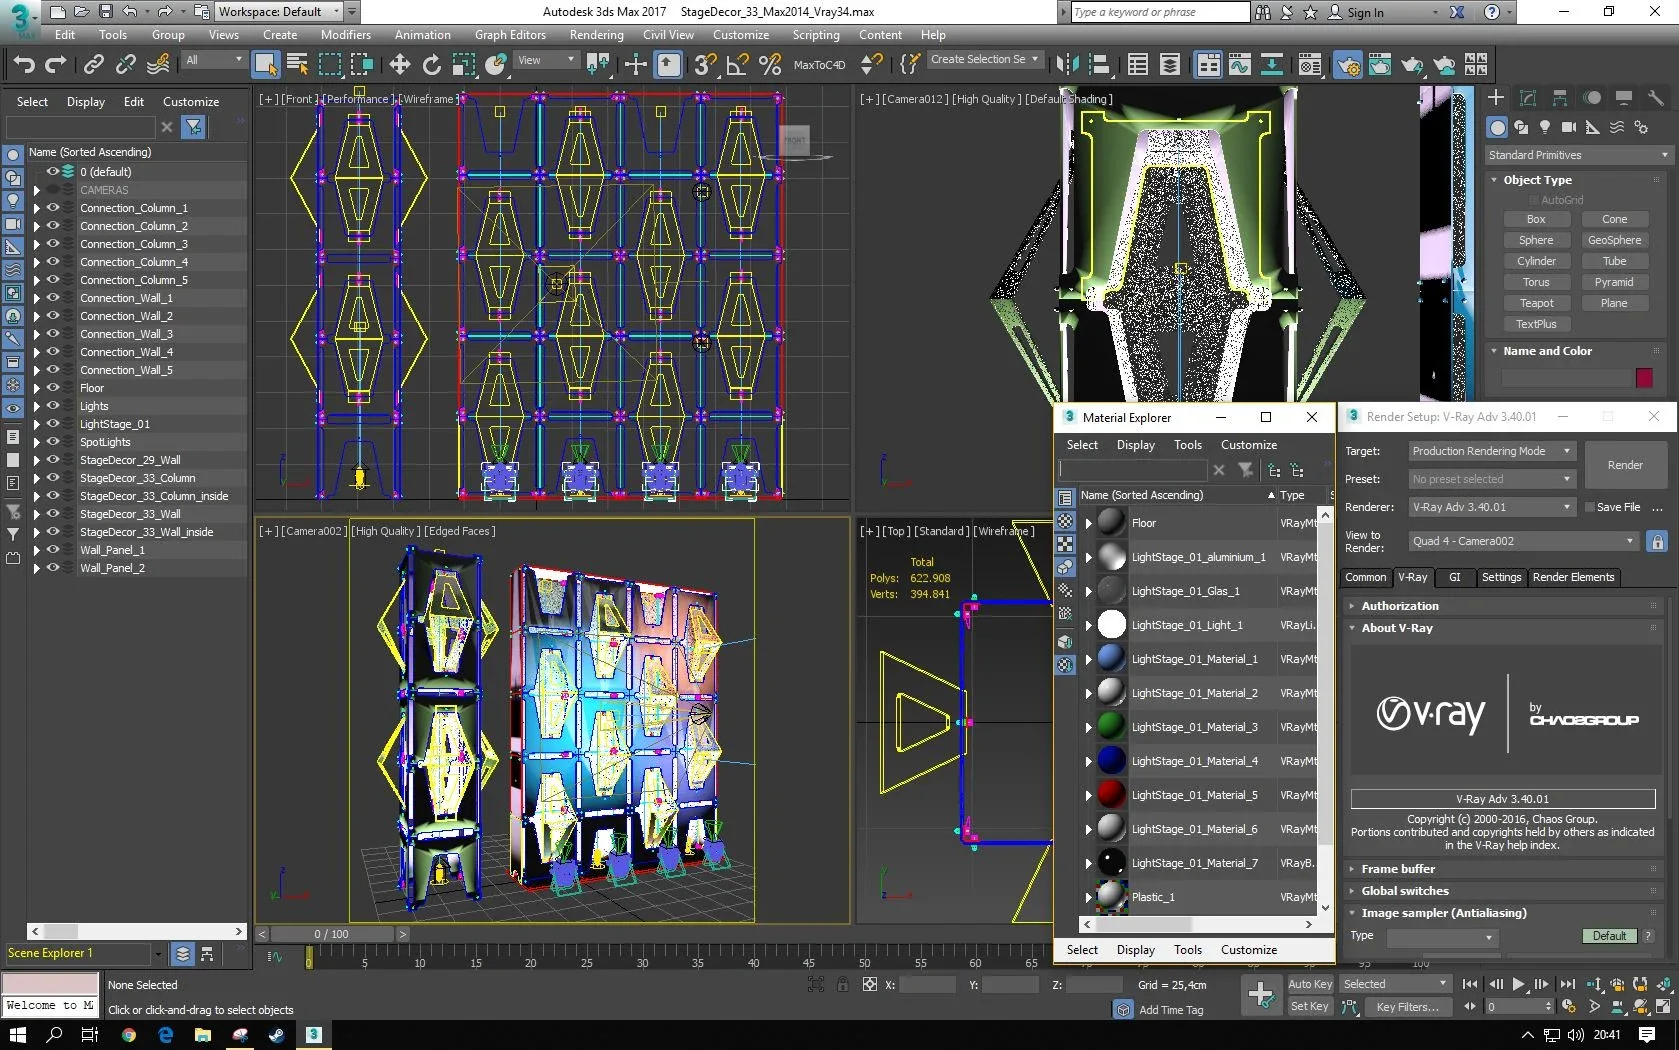The height and width of the screenshot is (1050, 1679).
Task: Open the Rendering menu
Action: (596, 34)
